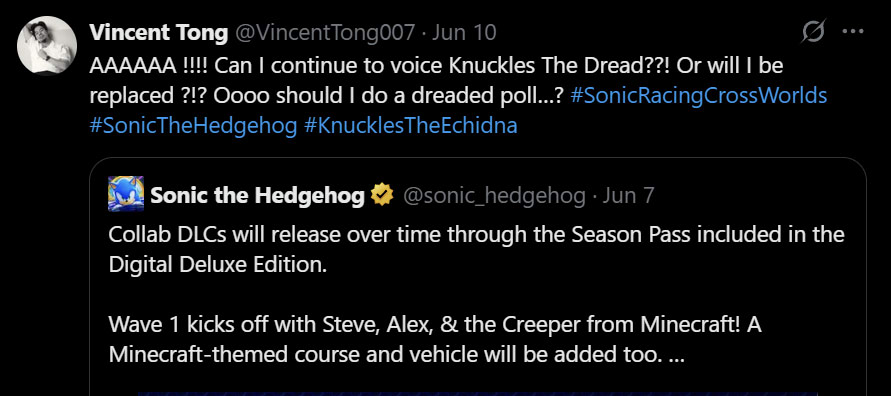
Task: Open the @VincentTong007 handle
Action: pyautogui.click(x=324, y=32)
